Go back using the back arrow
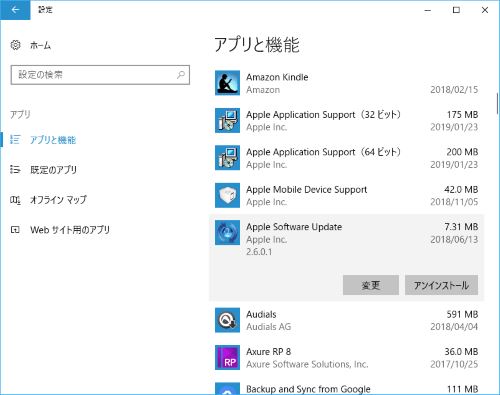The width and height of the screenshot is (500, 395). click(15, 10)
